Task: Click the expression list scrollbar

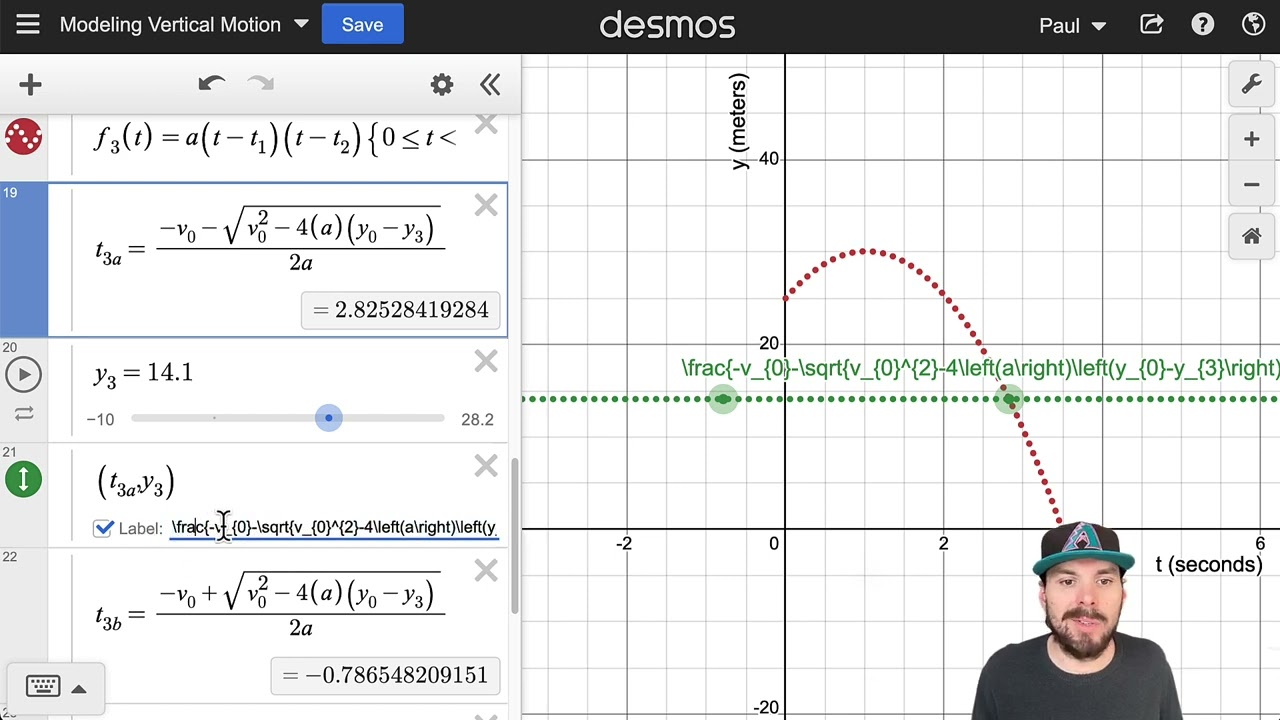Action: pos(515,535)
